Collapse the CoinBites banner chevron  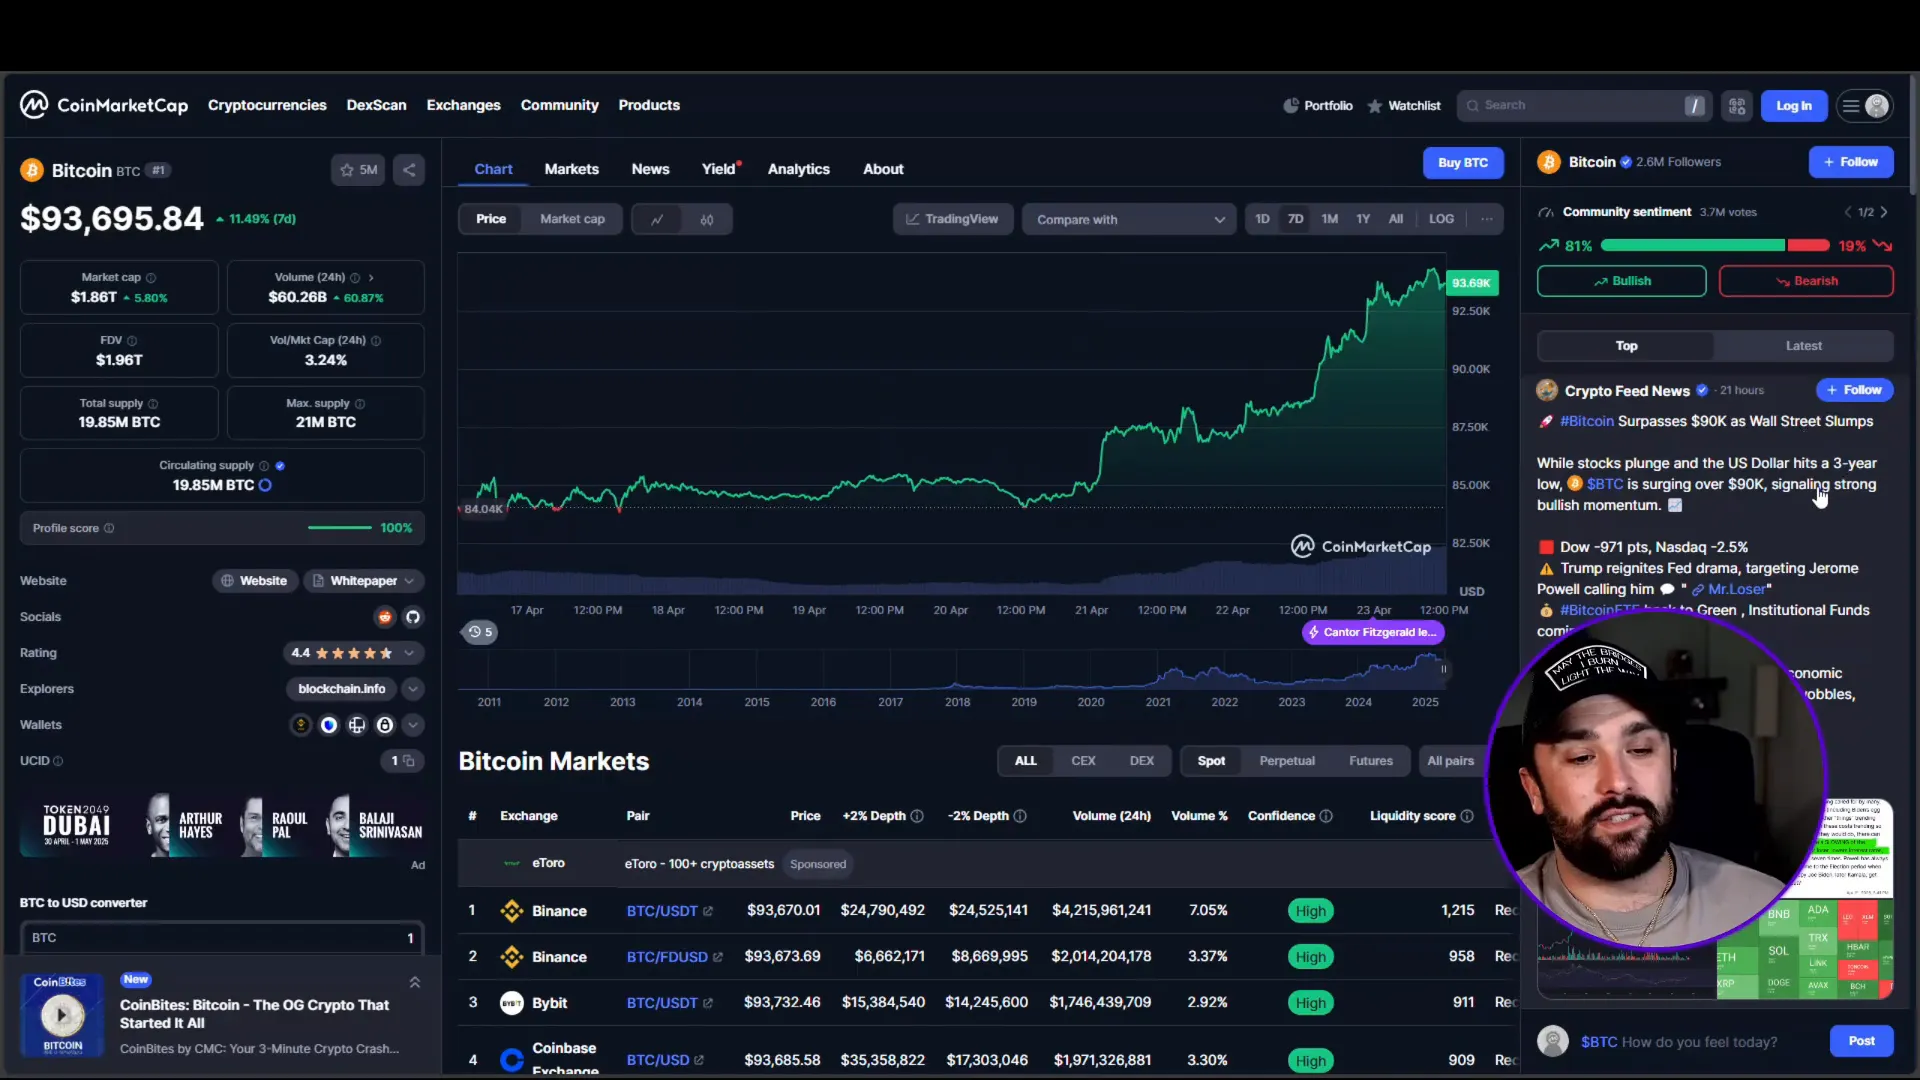coord(414,982)
